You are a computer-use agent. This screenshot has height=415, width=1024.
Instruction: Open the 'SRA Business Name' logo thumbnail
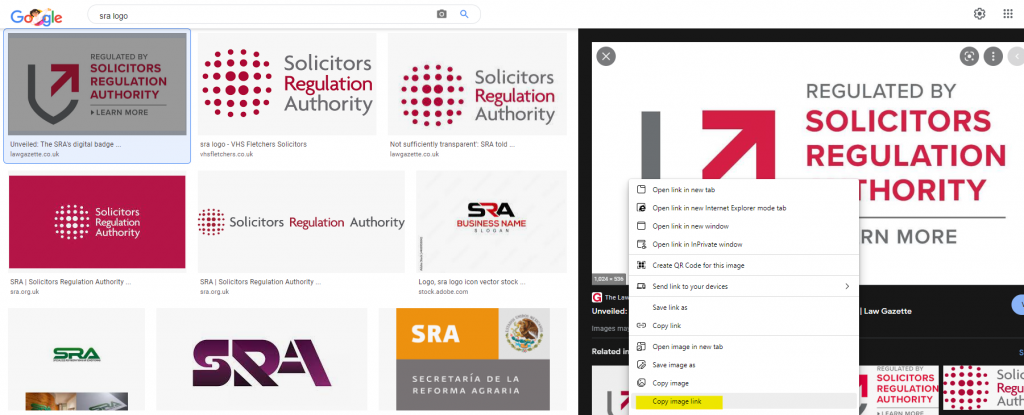coord(491,222)
